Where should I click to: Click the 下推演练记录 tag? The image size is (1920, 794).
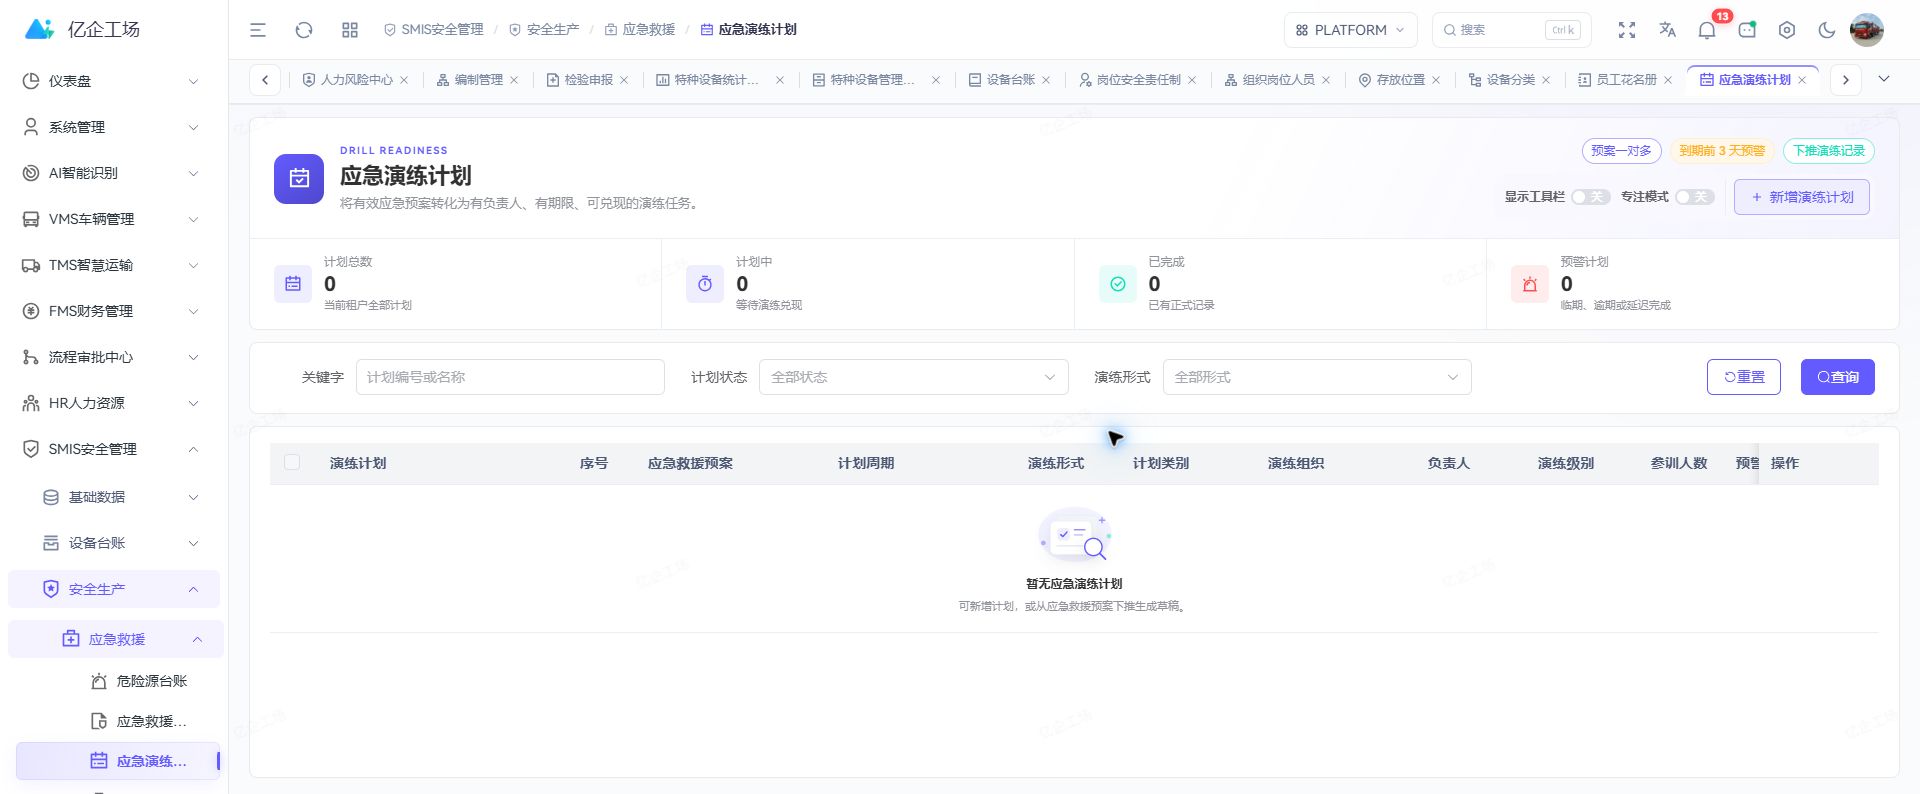coord(1829,151)
